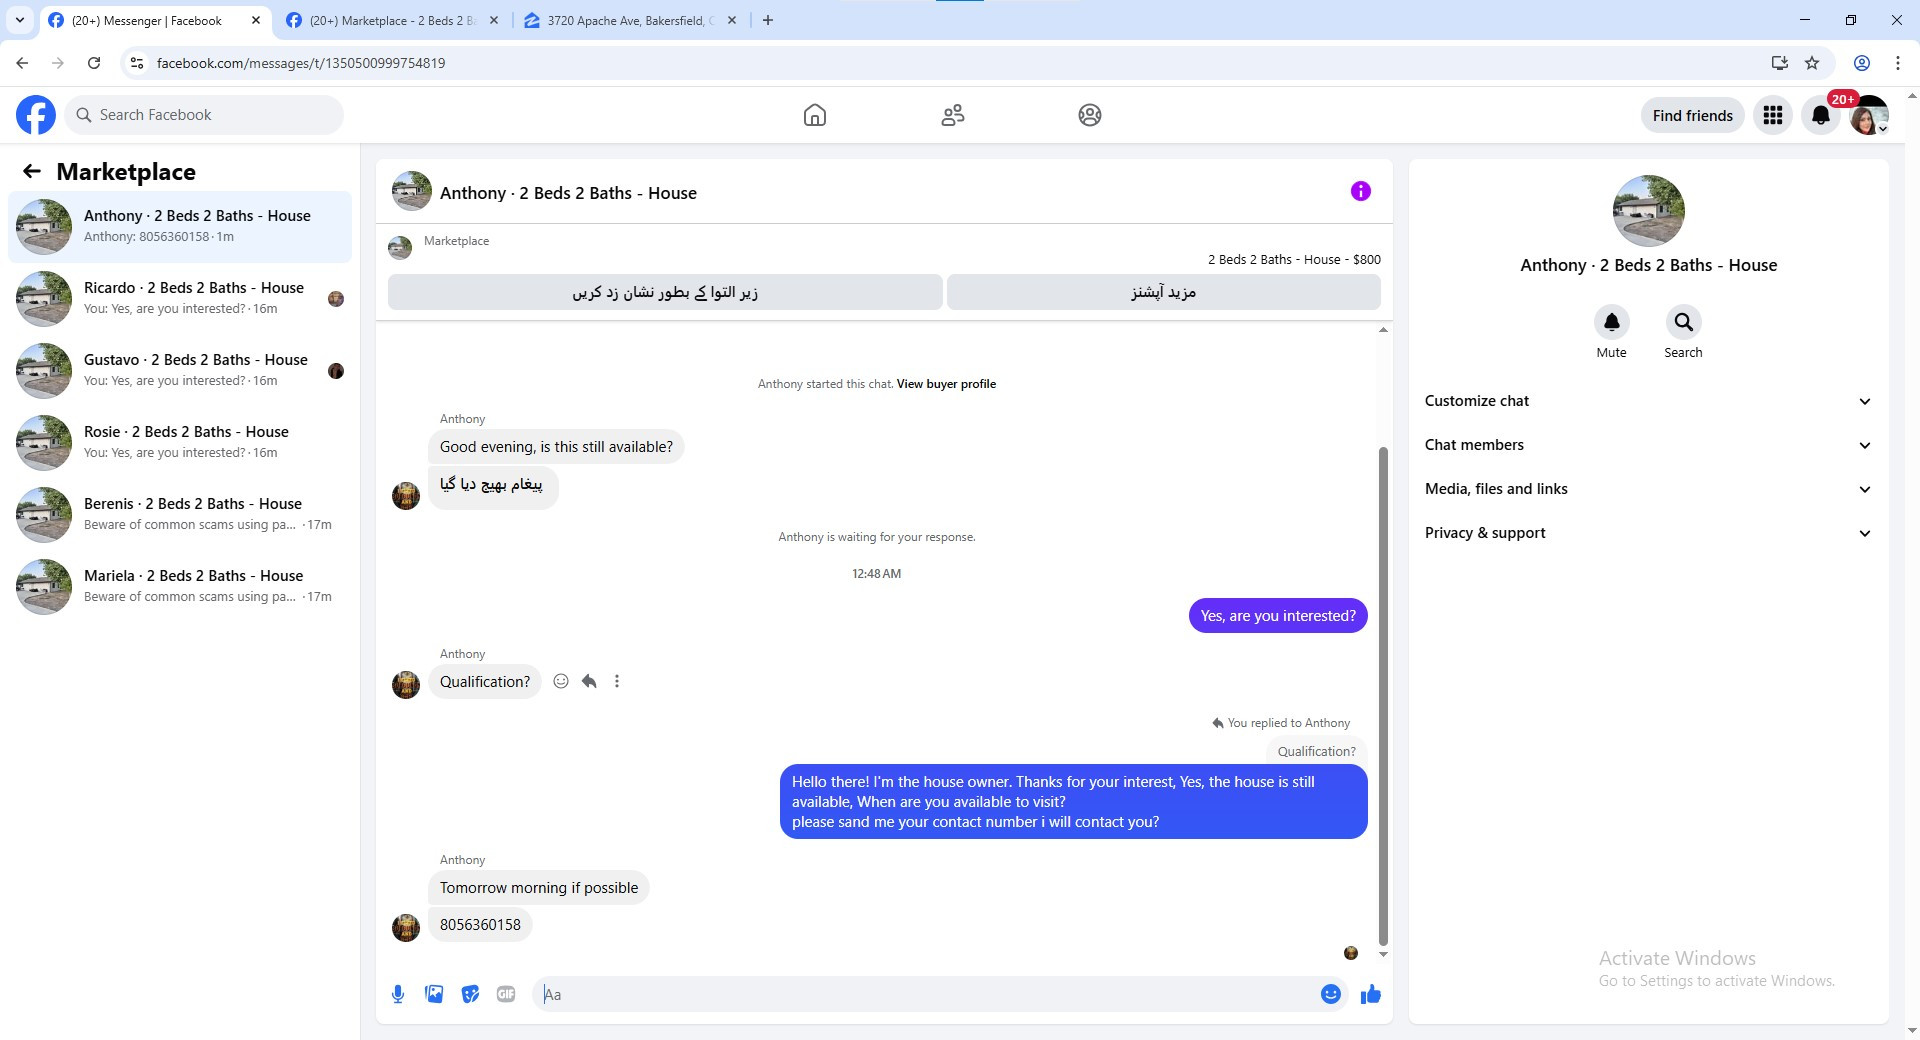The width and height of the screenshot is (1920, 1040).
Task: View site information icon in address bar
Action: [x=137, y=63]
